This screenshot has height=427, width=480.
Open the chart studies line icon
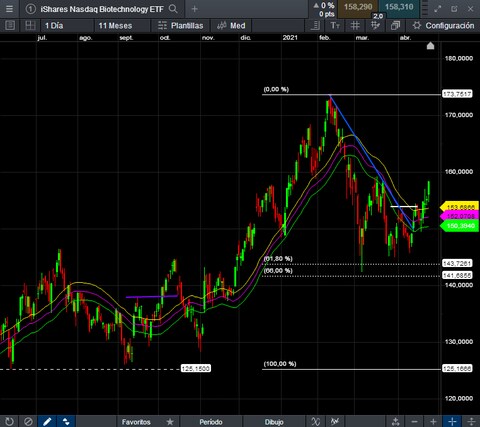click(x=334, y=422)
